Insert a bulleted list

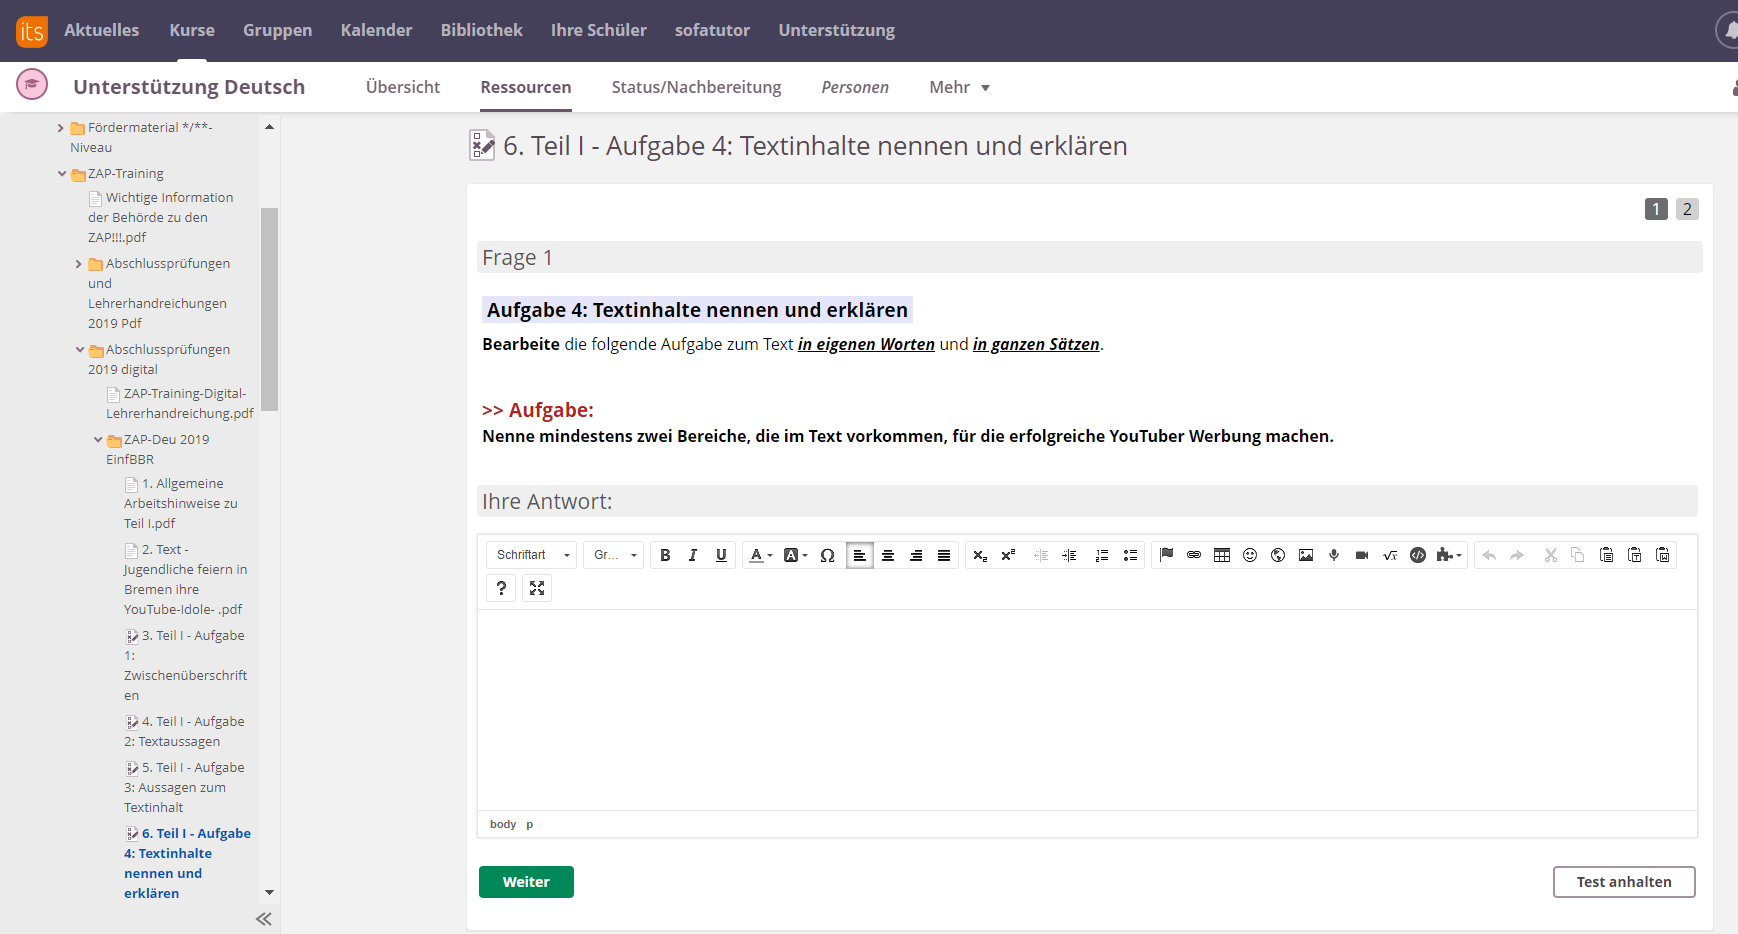coord(1130,555)
